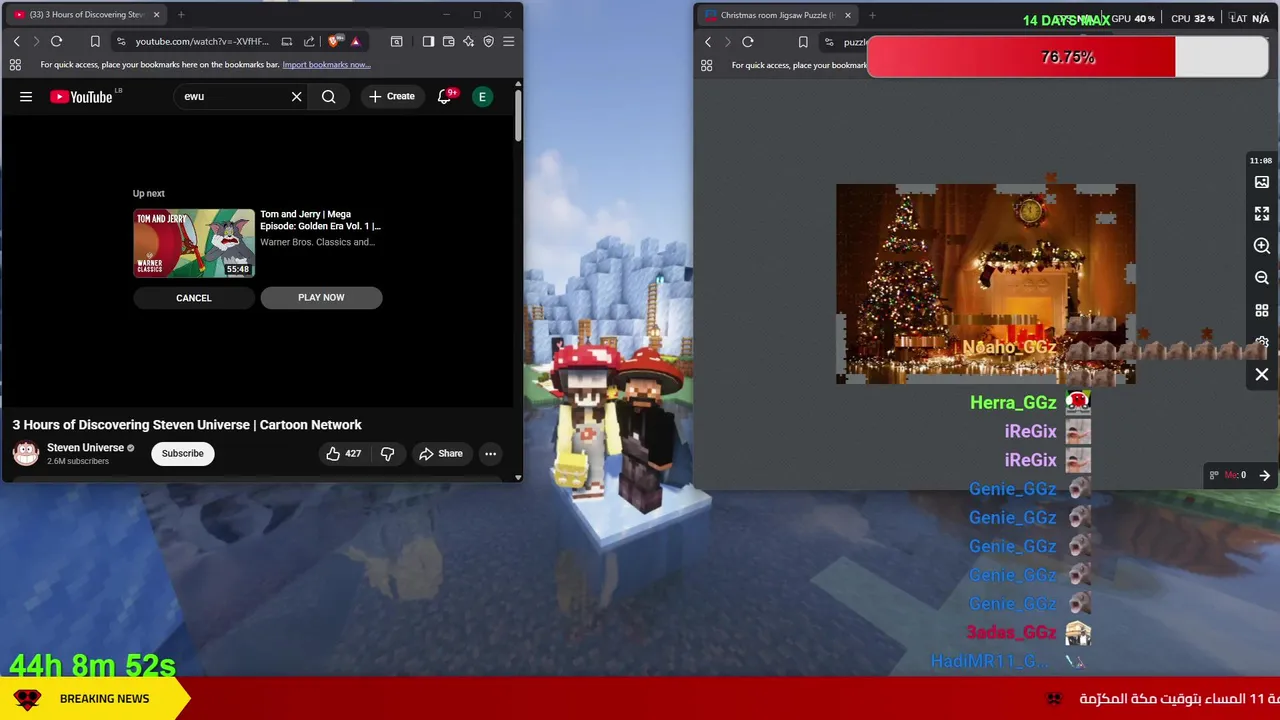Play the next Tom and Jerry video now

click(x=321, y=298)
